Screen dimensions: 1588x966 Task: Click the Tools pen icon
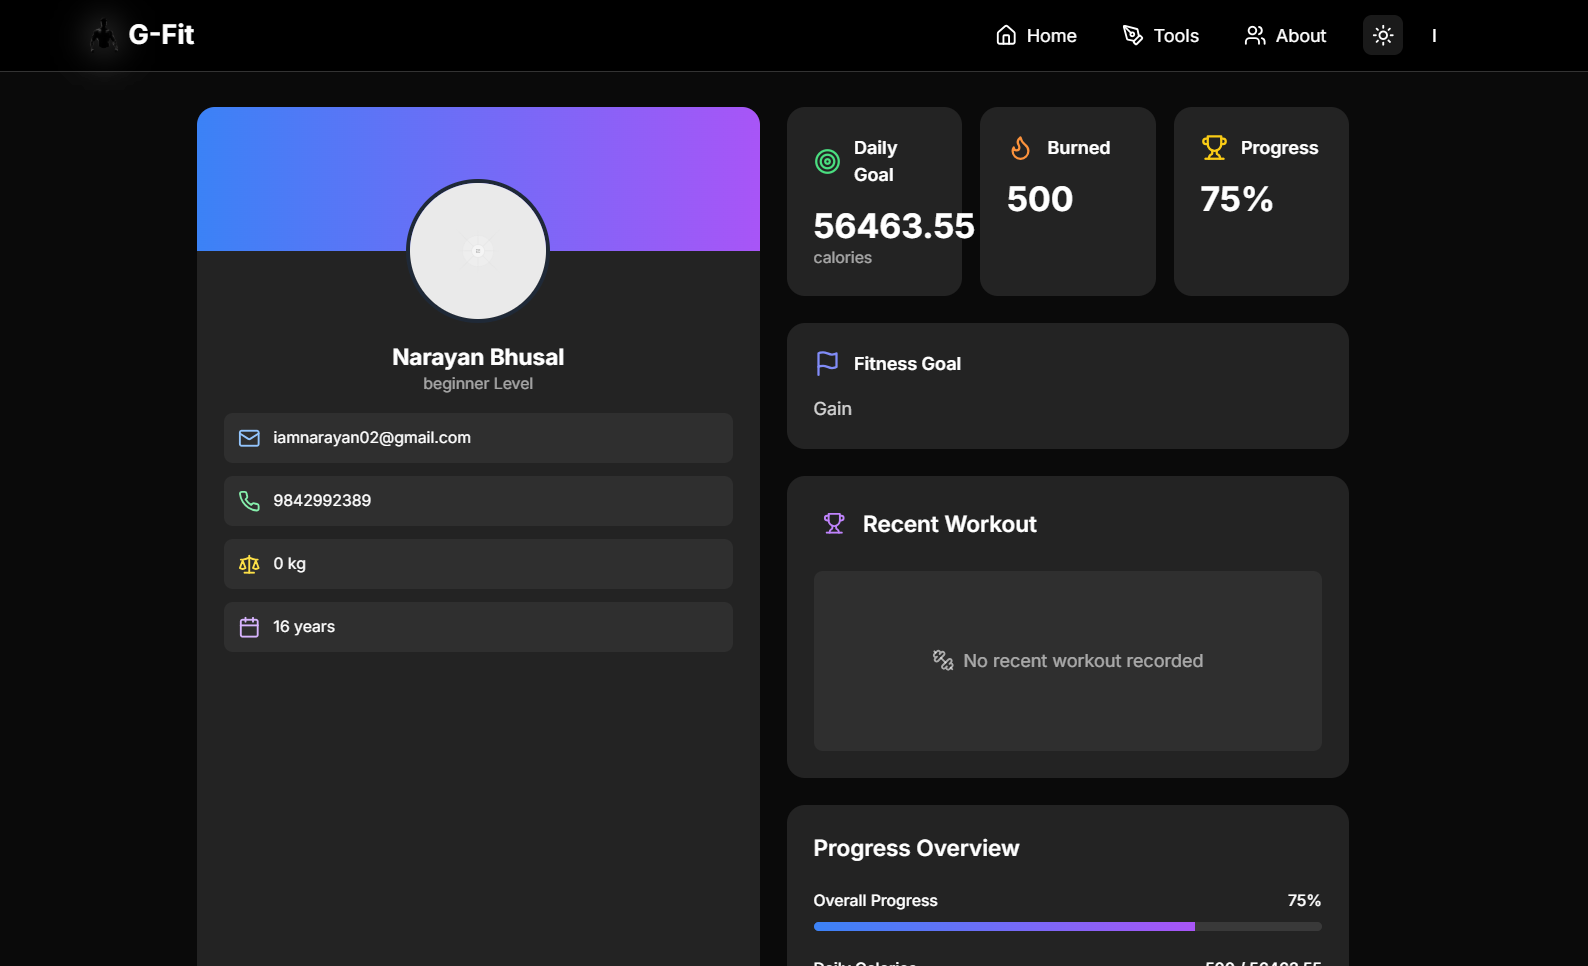tap(1132, 36)
